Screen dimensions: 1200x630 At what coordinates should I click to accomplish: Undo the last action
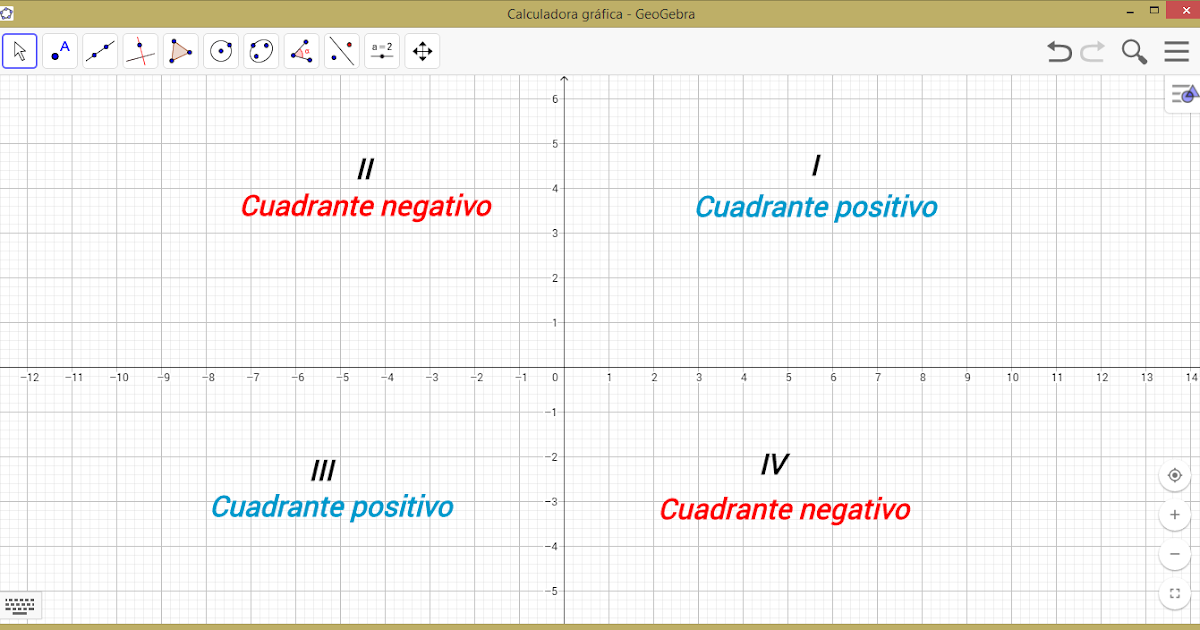[1058, 51]
